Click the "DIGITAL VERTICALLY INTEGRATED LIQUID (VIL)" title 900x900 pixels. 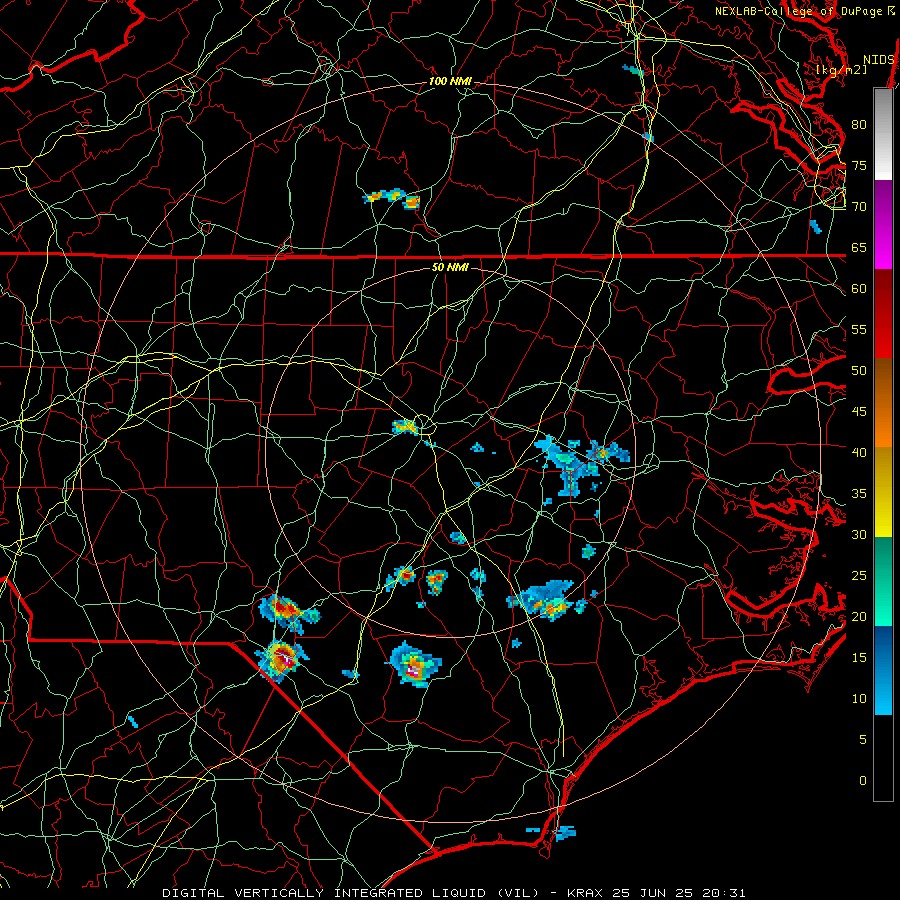[x=352, y=893]
